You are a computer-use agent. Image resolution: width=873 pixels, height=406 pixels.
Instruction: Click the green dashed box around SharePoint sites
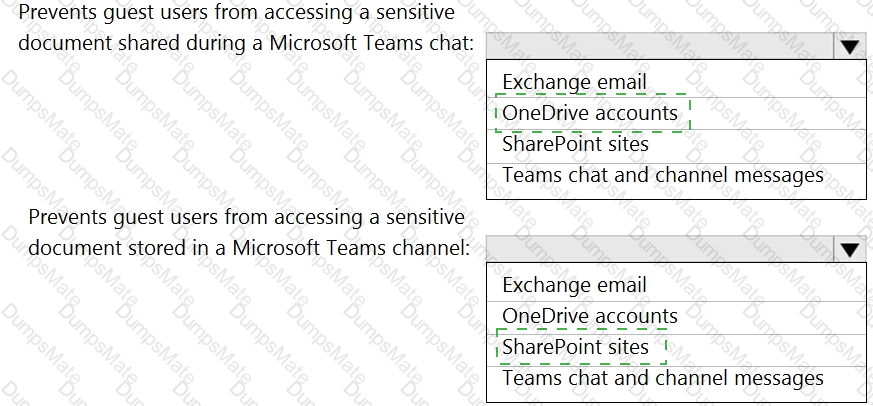coord(581,347)
